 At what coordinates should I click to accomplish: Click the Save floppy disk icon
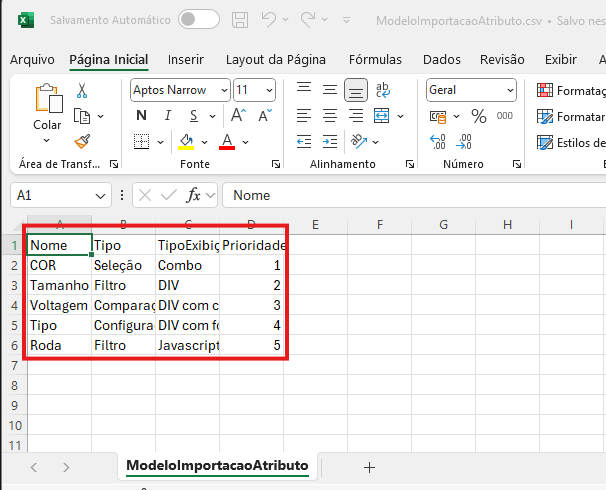(x=240, y=20)
